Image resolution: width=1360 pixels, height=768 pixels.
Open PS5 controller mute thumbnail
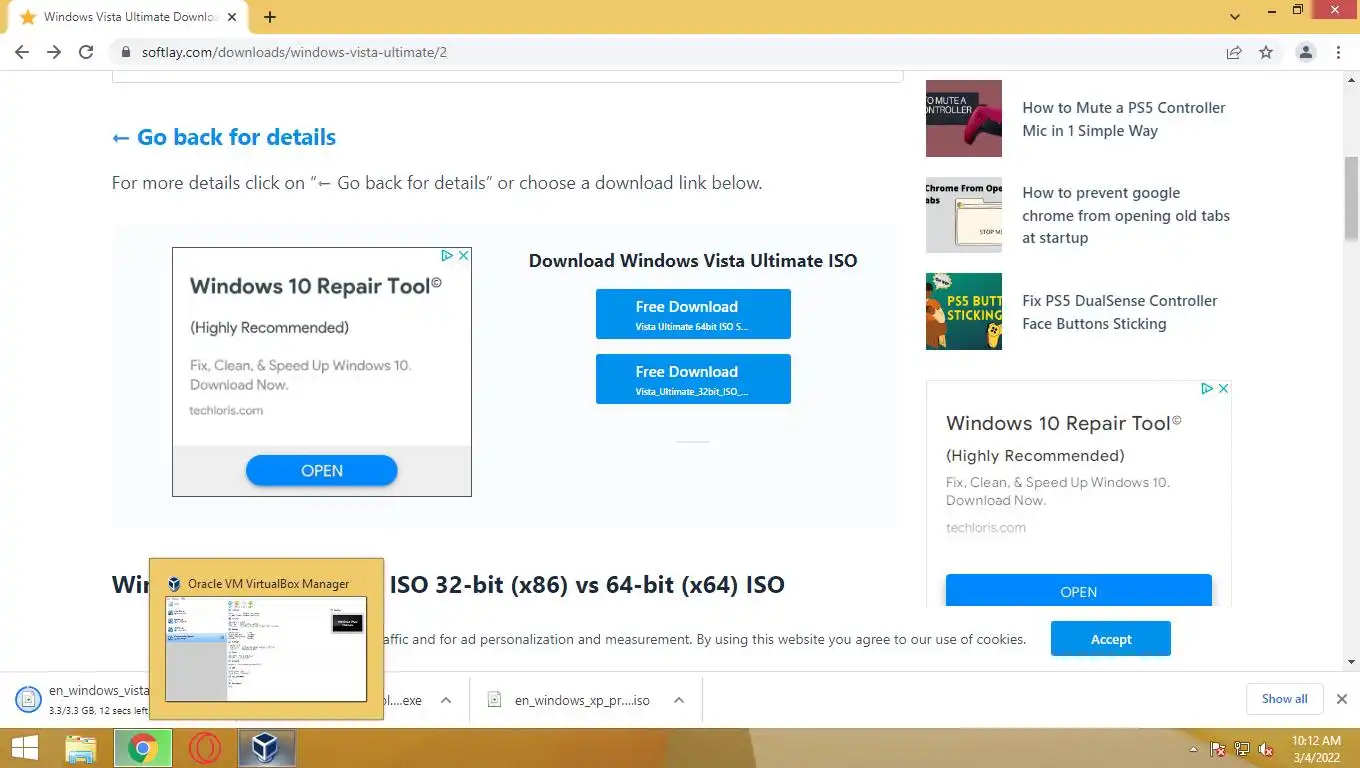click(x=964, y=118)
